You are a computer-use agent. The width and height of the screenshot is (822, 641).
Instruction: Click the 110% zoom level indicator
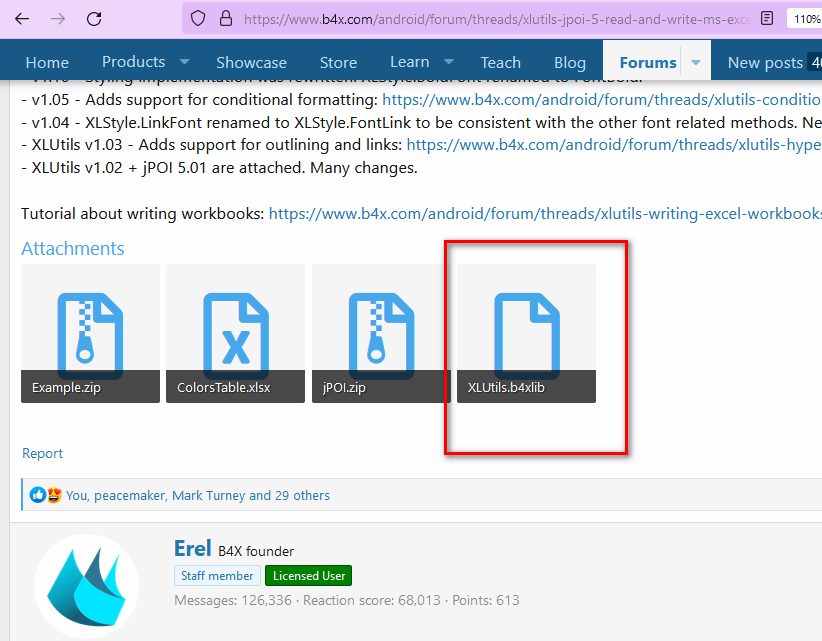805,19
